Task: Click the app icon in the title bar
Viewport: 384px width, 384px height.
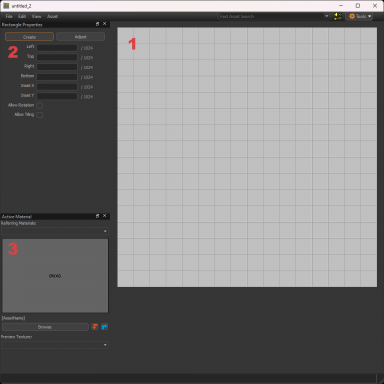Action: tap(6, 6)
